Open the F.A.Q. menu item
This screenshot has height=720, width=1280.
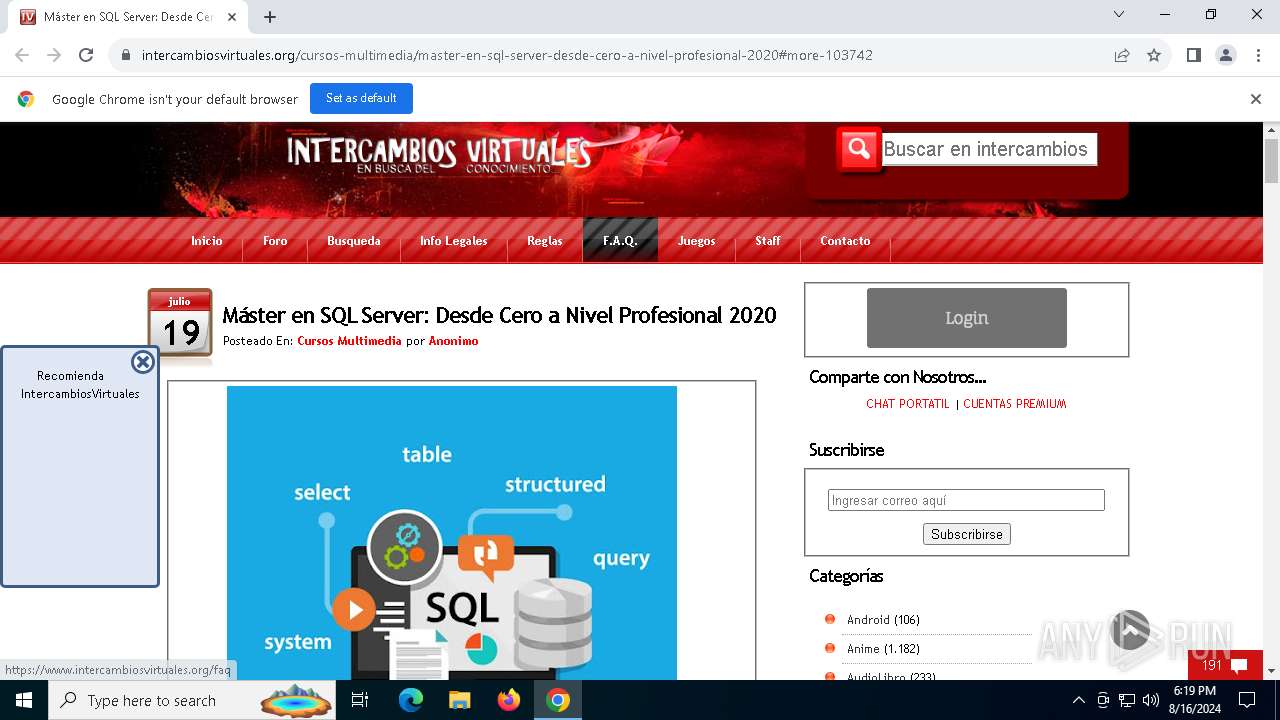point(620,241)
